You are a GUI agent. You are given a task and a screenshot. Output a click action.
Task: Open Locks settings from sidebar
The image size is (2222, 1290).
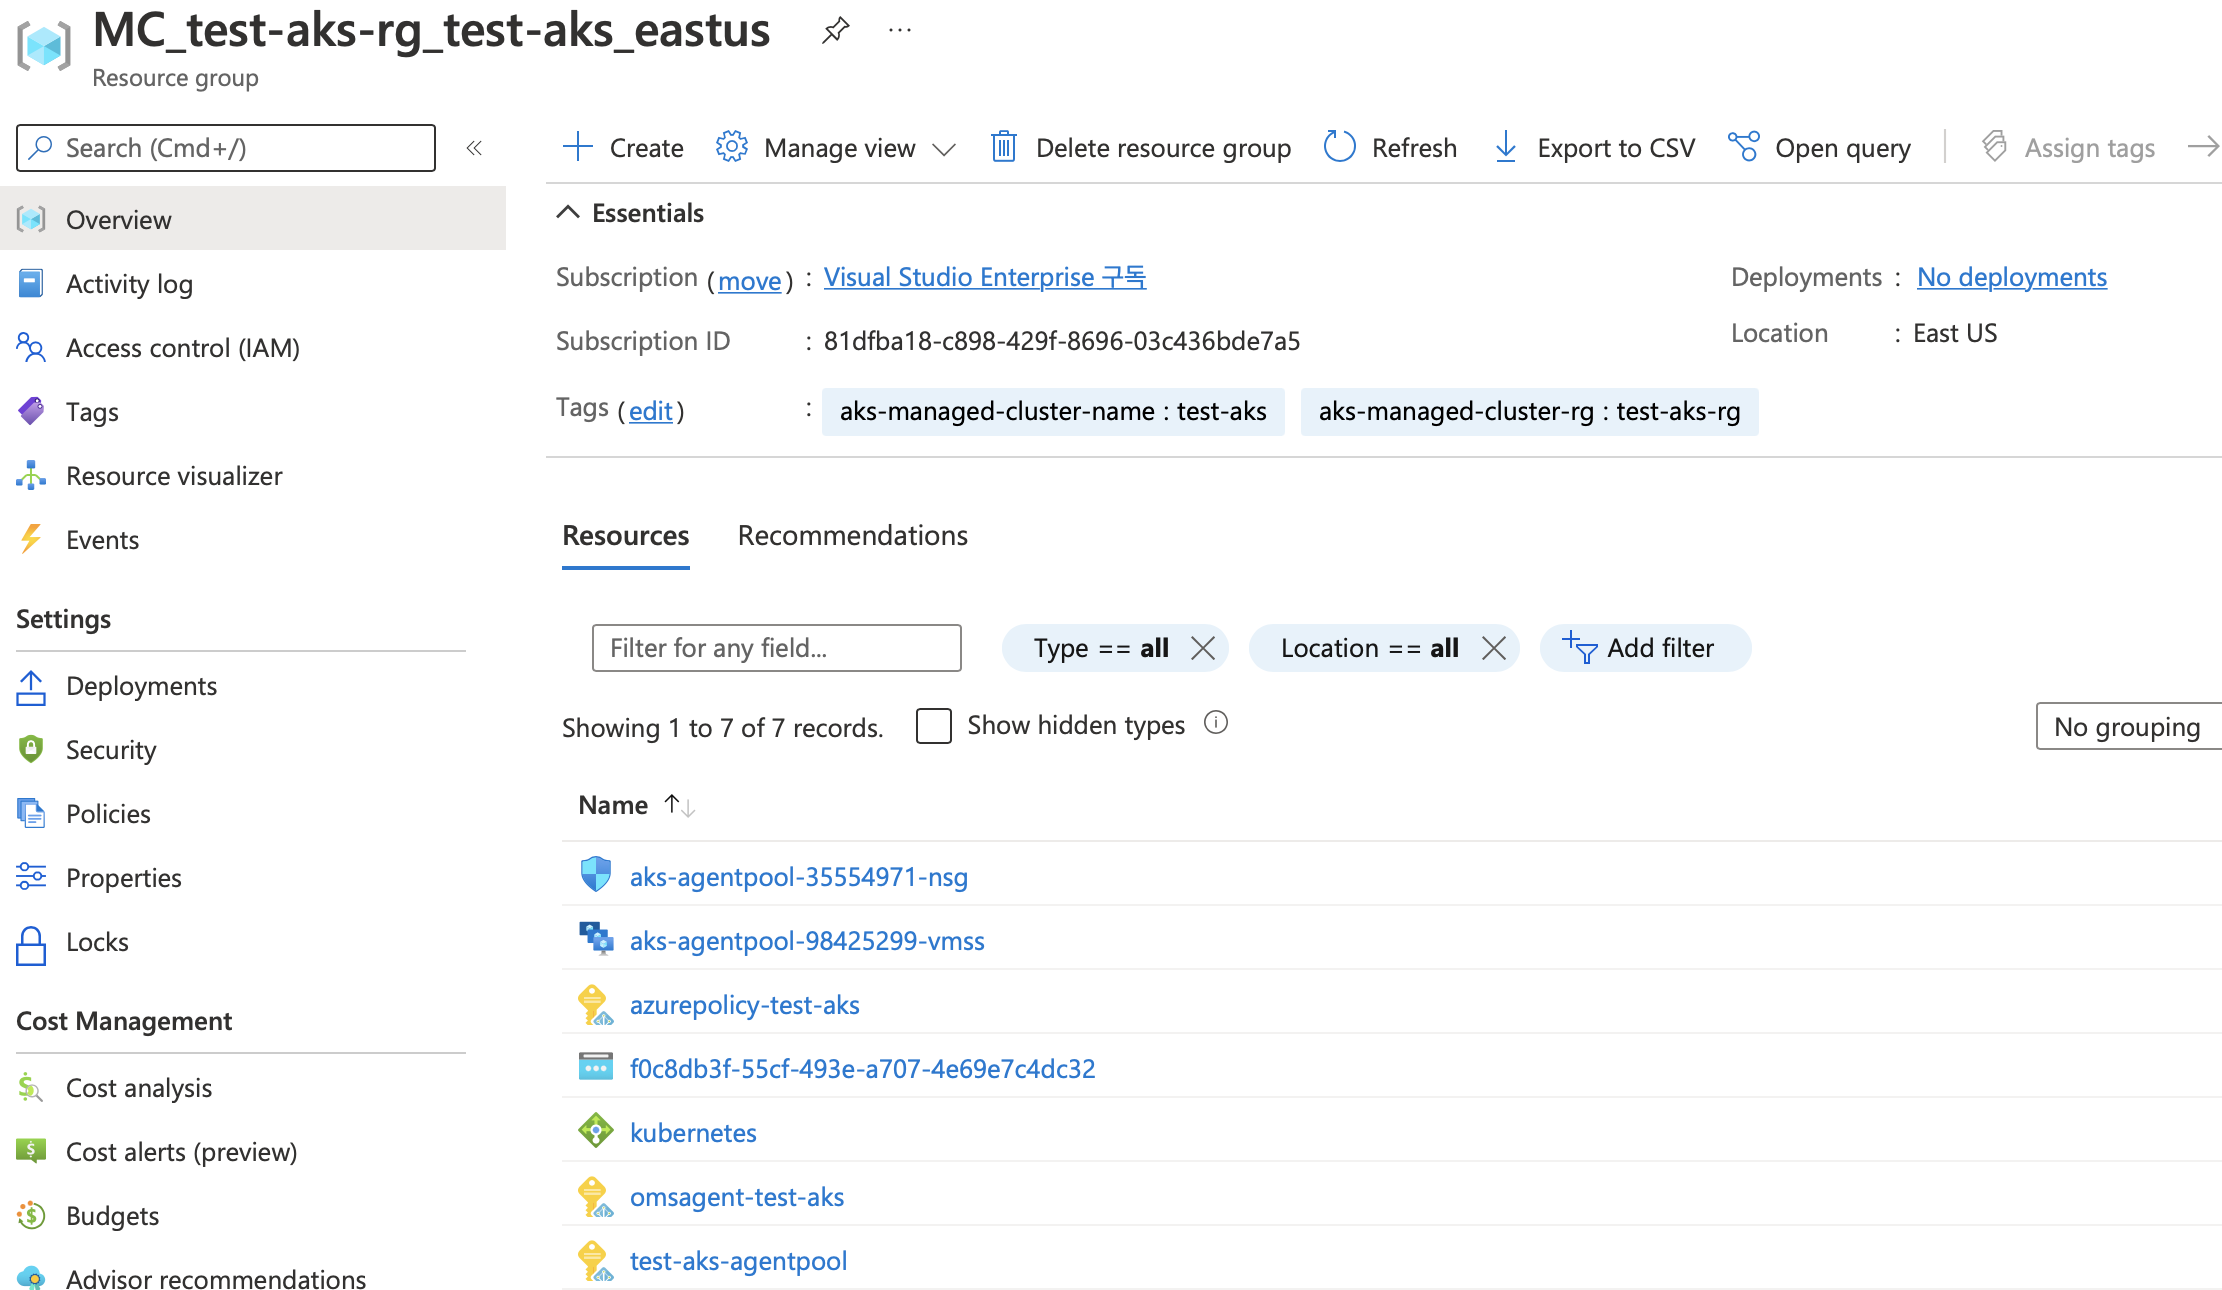pyautogui.click(x=97, y=942)
